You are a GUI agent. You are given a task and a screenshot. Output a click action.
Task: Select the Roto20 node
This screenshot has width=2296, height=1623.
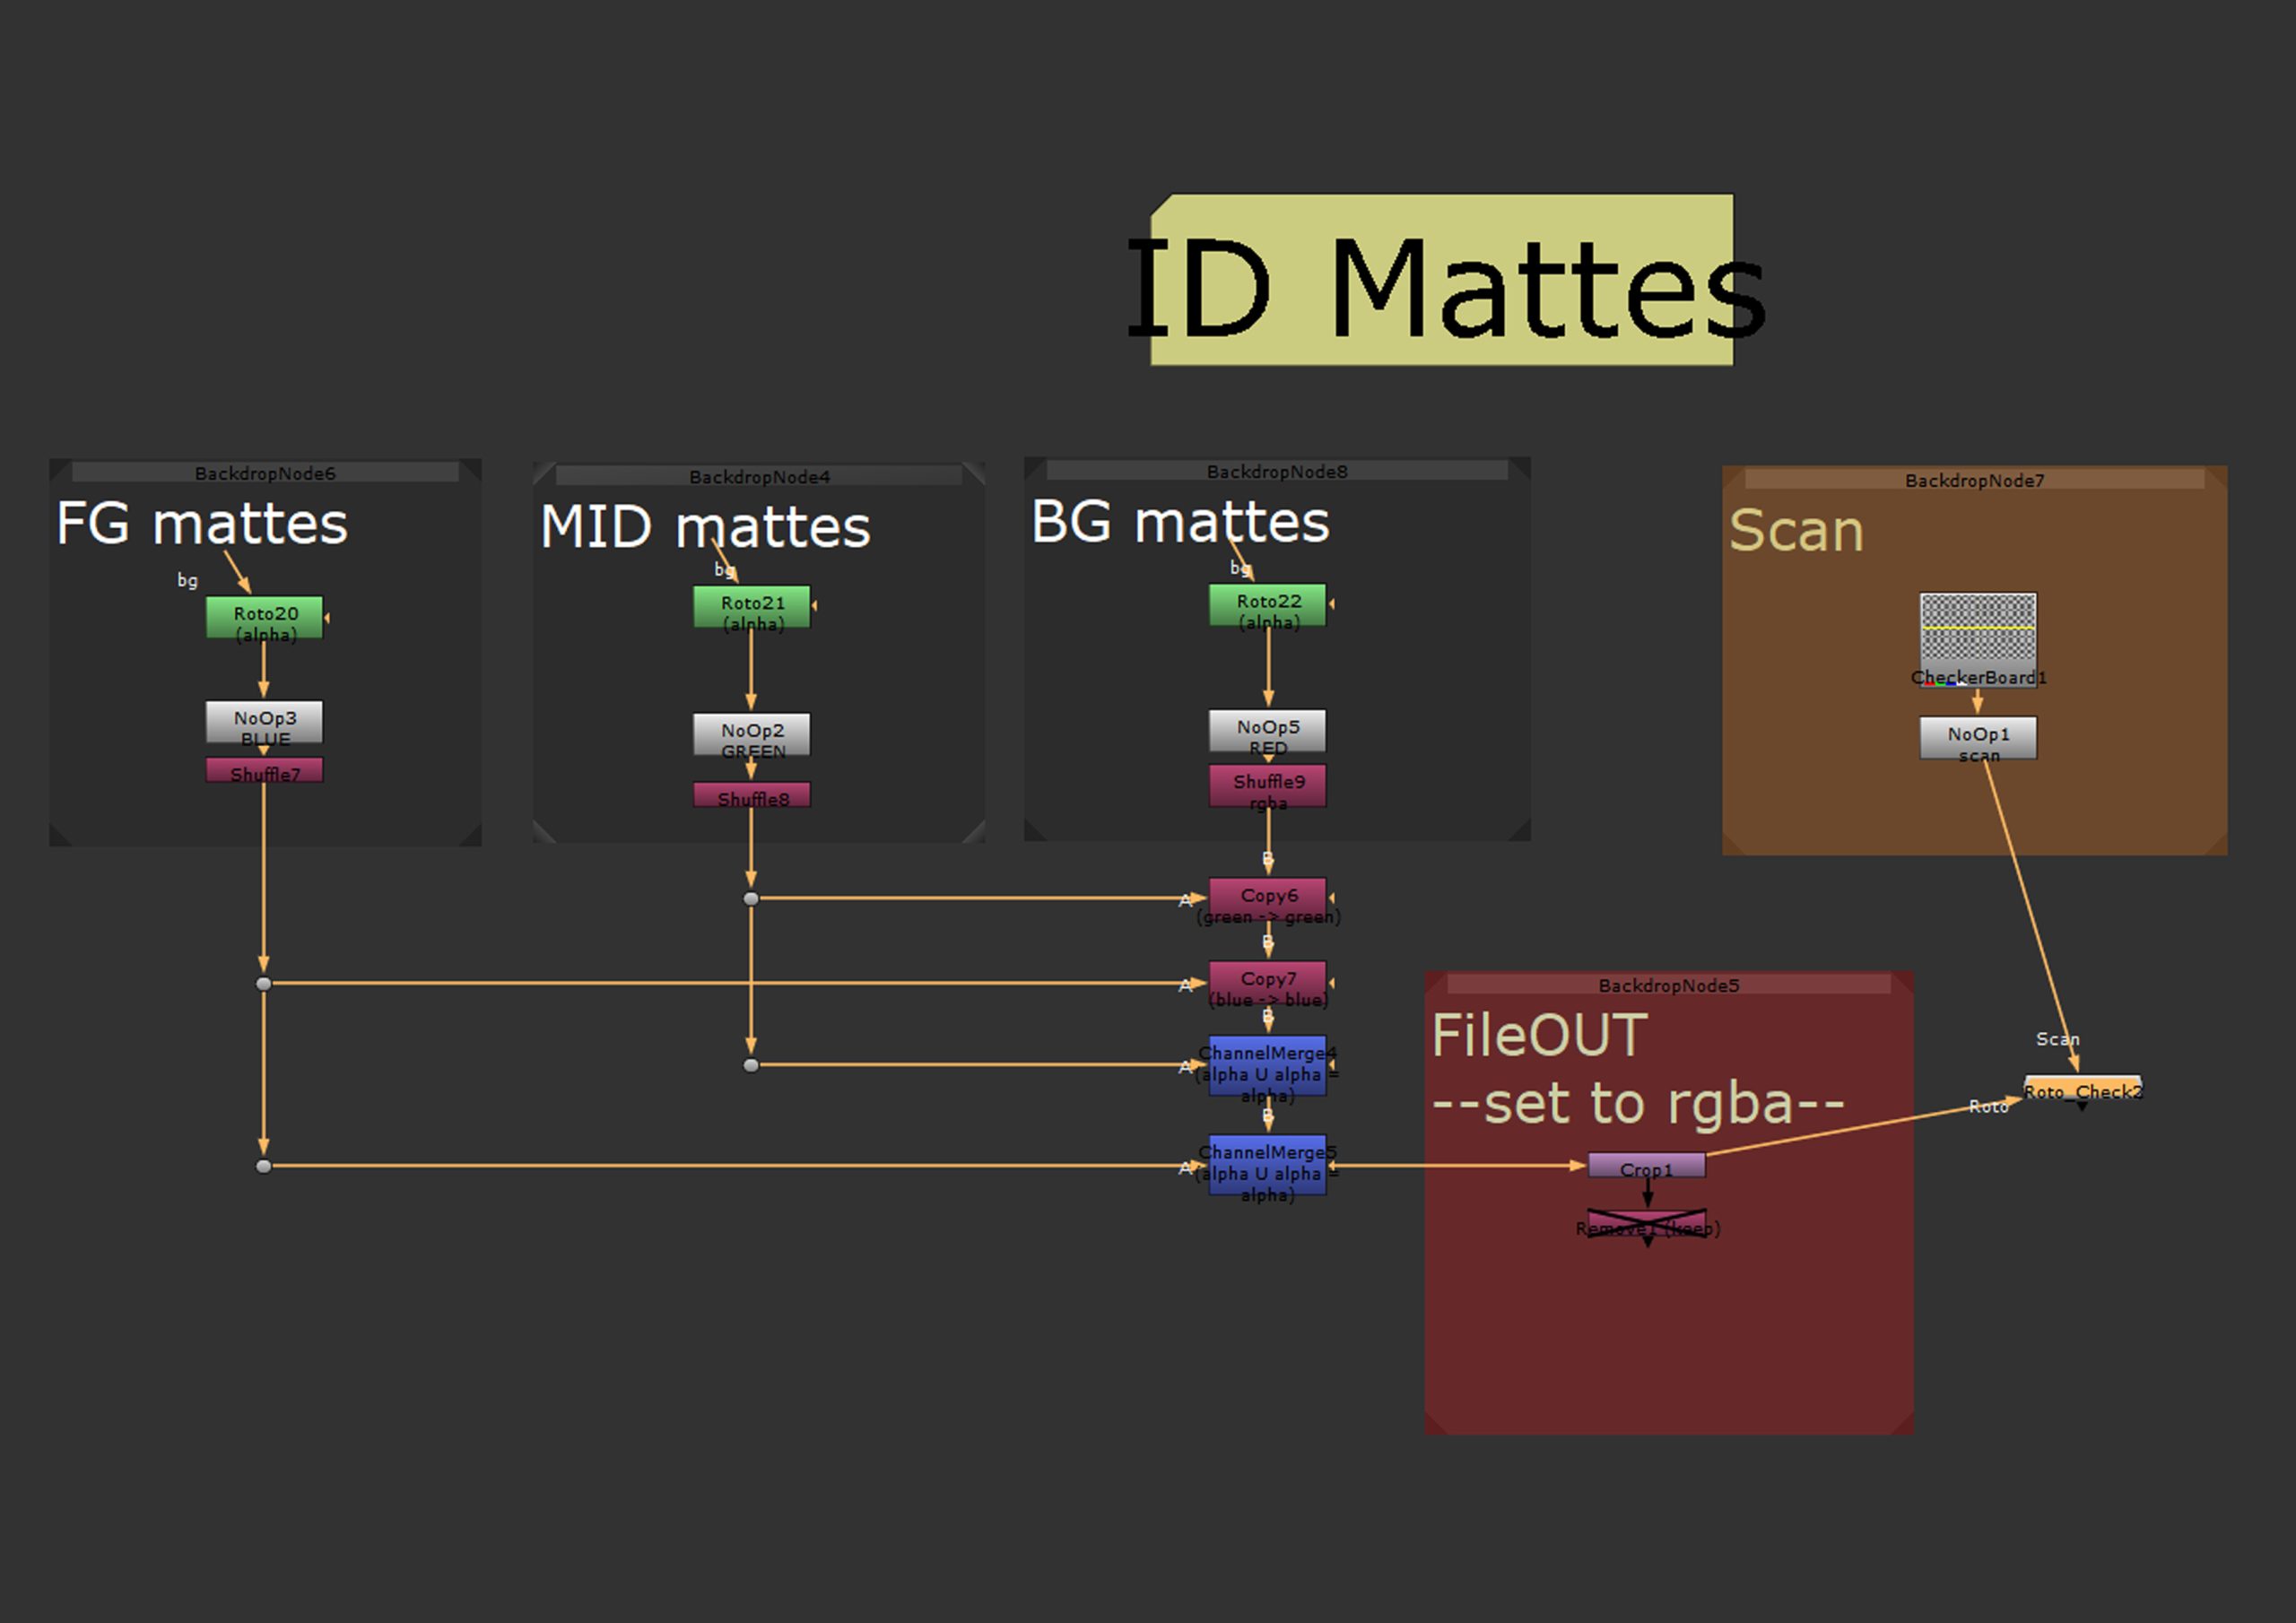[264, 617]
